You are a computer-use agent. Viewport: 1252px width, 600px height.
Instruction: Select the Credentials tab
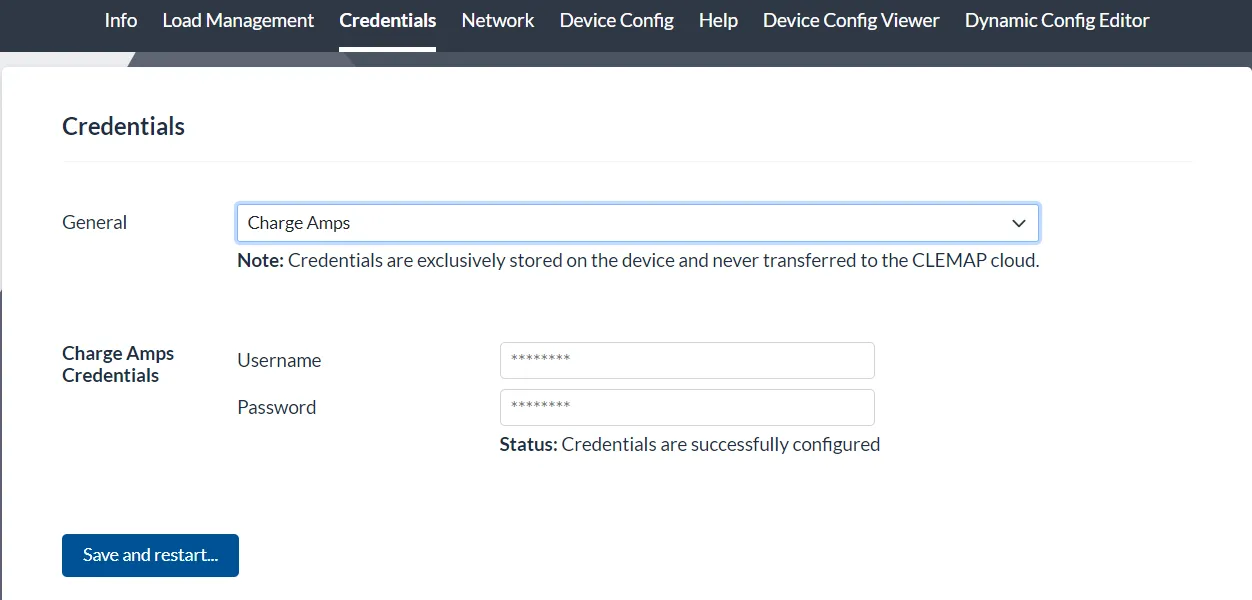coord(388,20)
